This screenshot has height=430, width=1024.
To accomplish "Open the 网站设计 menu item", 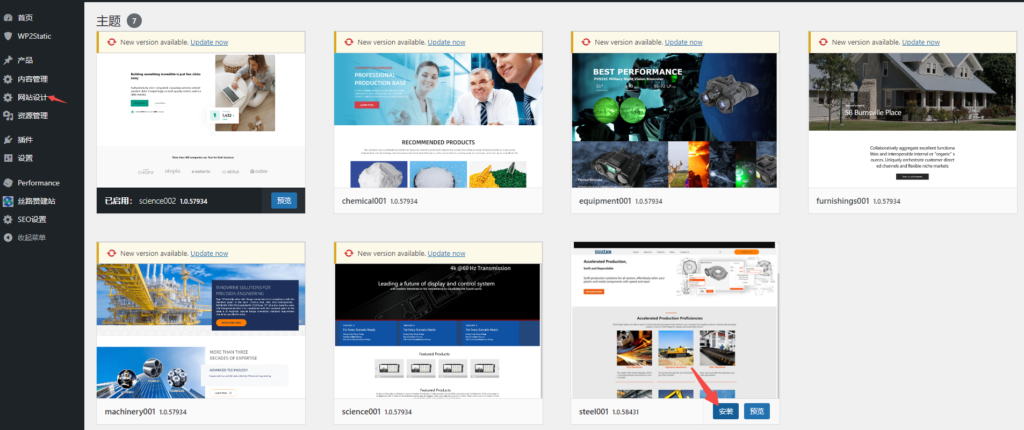I will point(33,98).
